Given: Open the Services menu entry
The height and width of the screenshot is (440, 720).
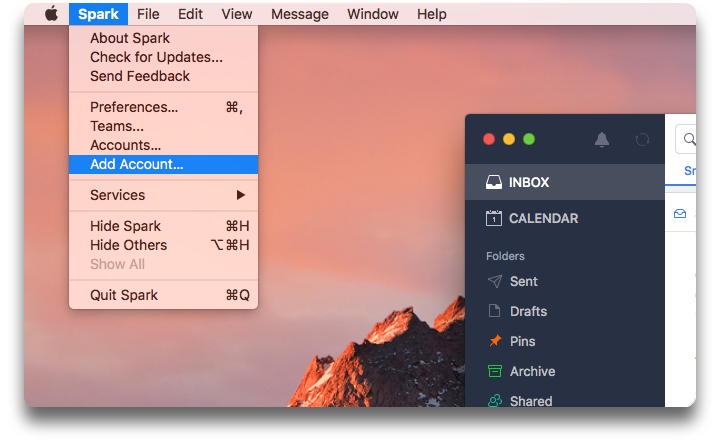Looking at the screenshot, I should [x=163, y=195].
